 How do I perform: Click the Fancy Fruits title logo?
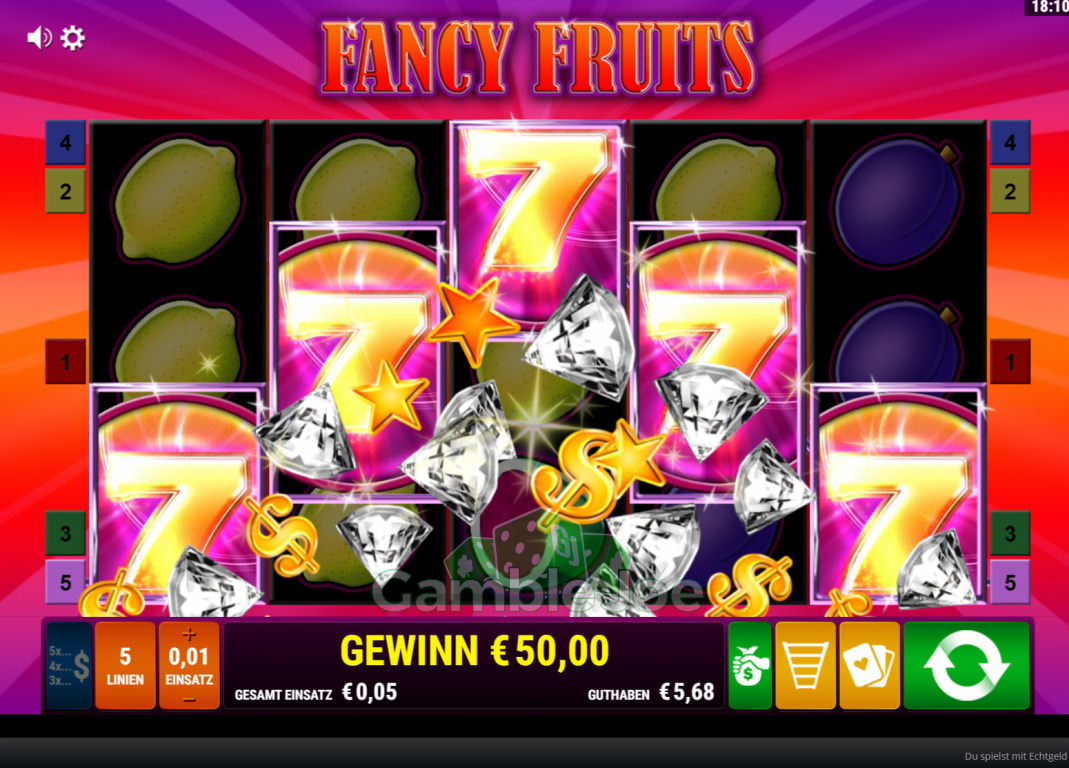(x=538, y=57)
